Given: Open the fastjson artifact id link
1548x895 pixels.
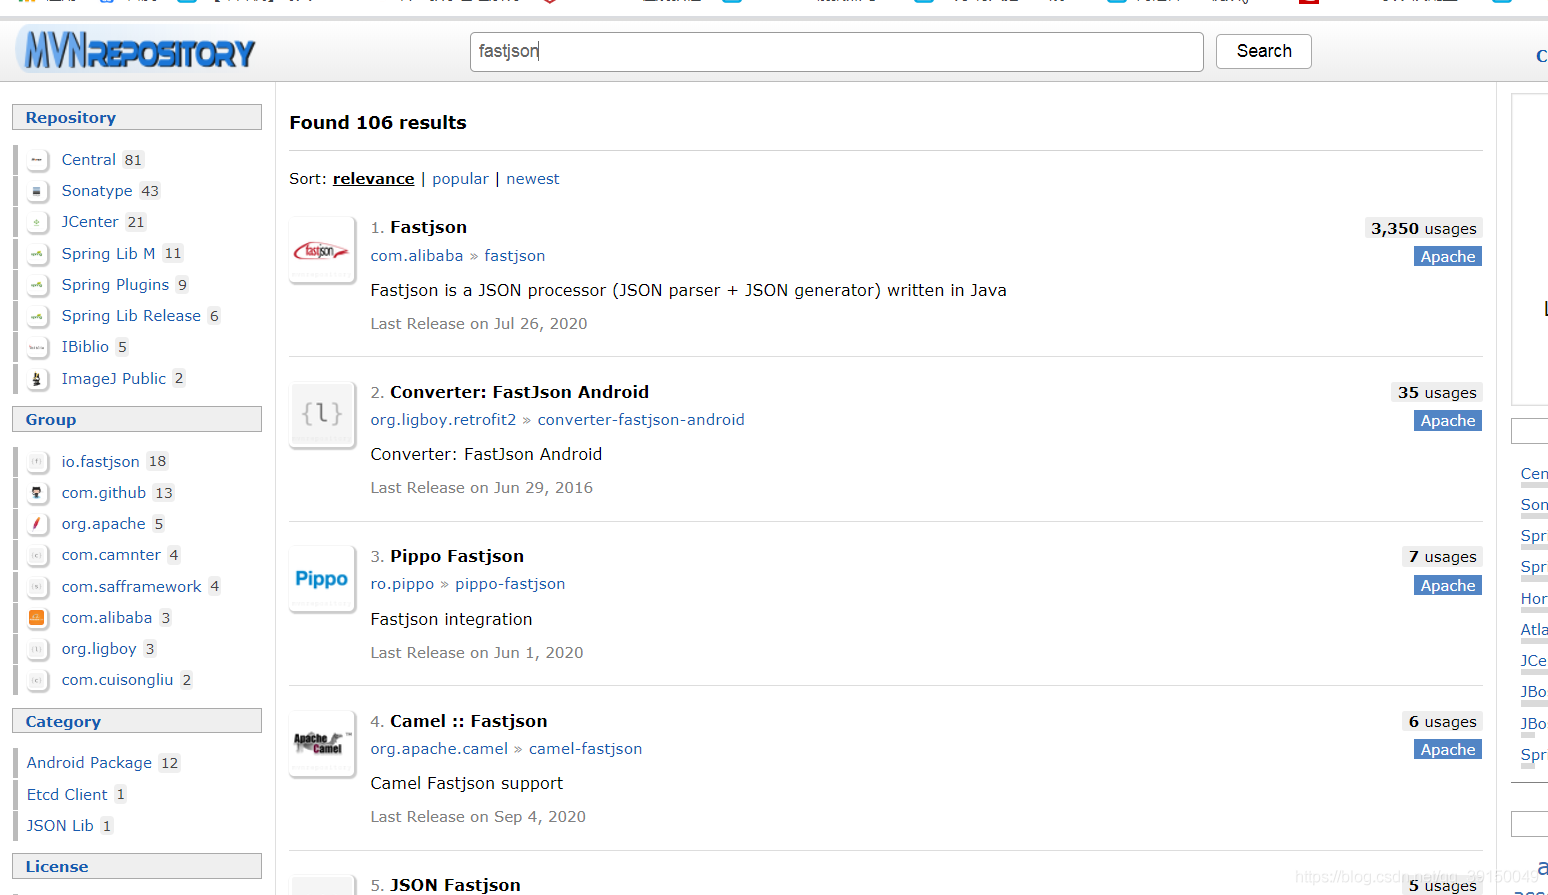Looking at the screenshot, I should [x=515, y=256].
